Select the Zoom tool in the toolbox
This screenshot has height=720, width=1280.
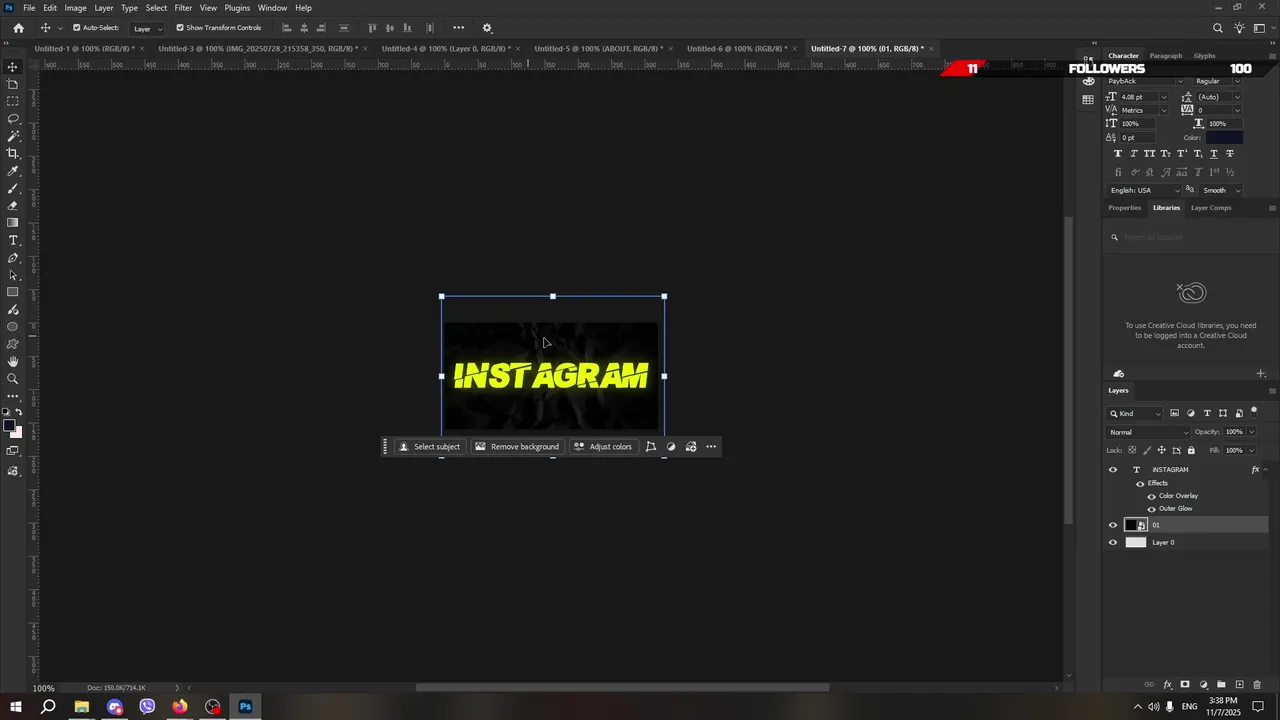click(13, 379)
